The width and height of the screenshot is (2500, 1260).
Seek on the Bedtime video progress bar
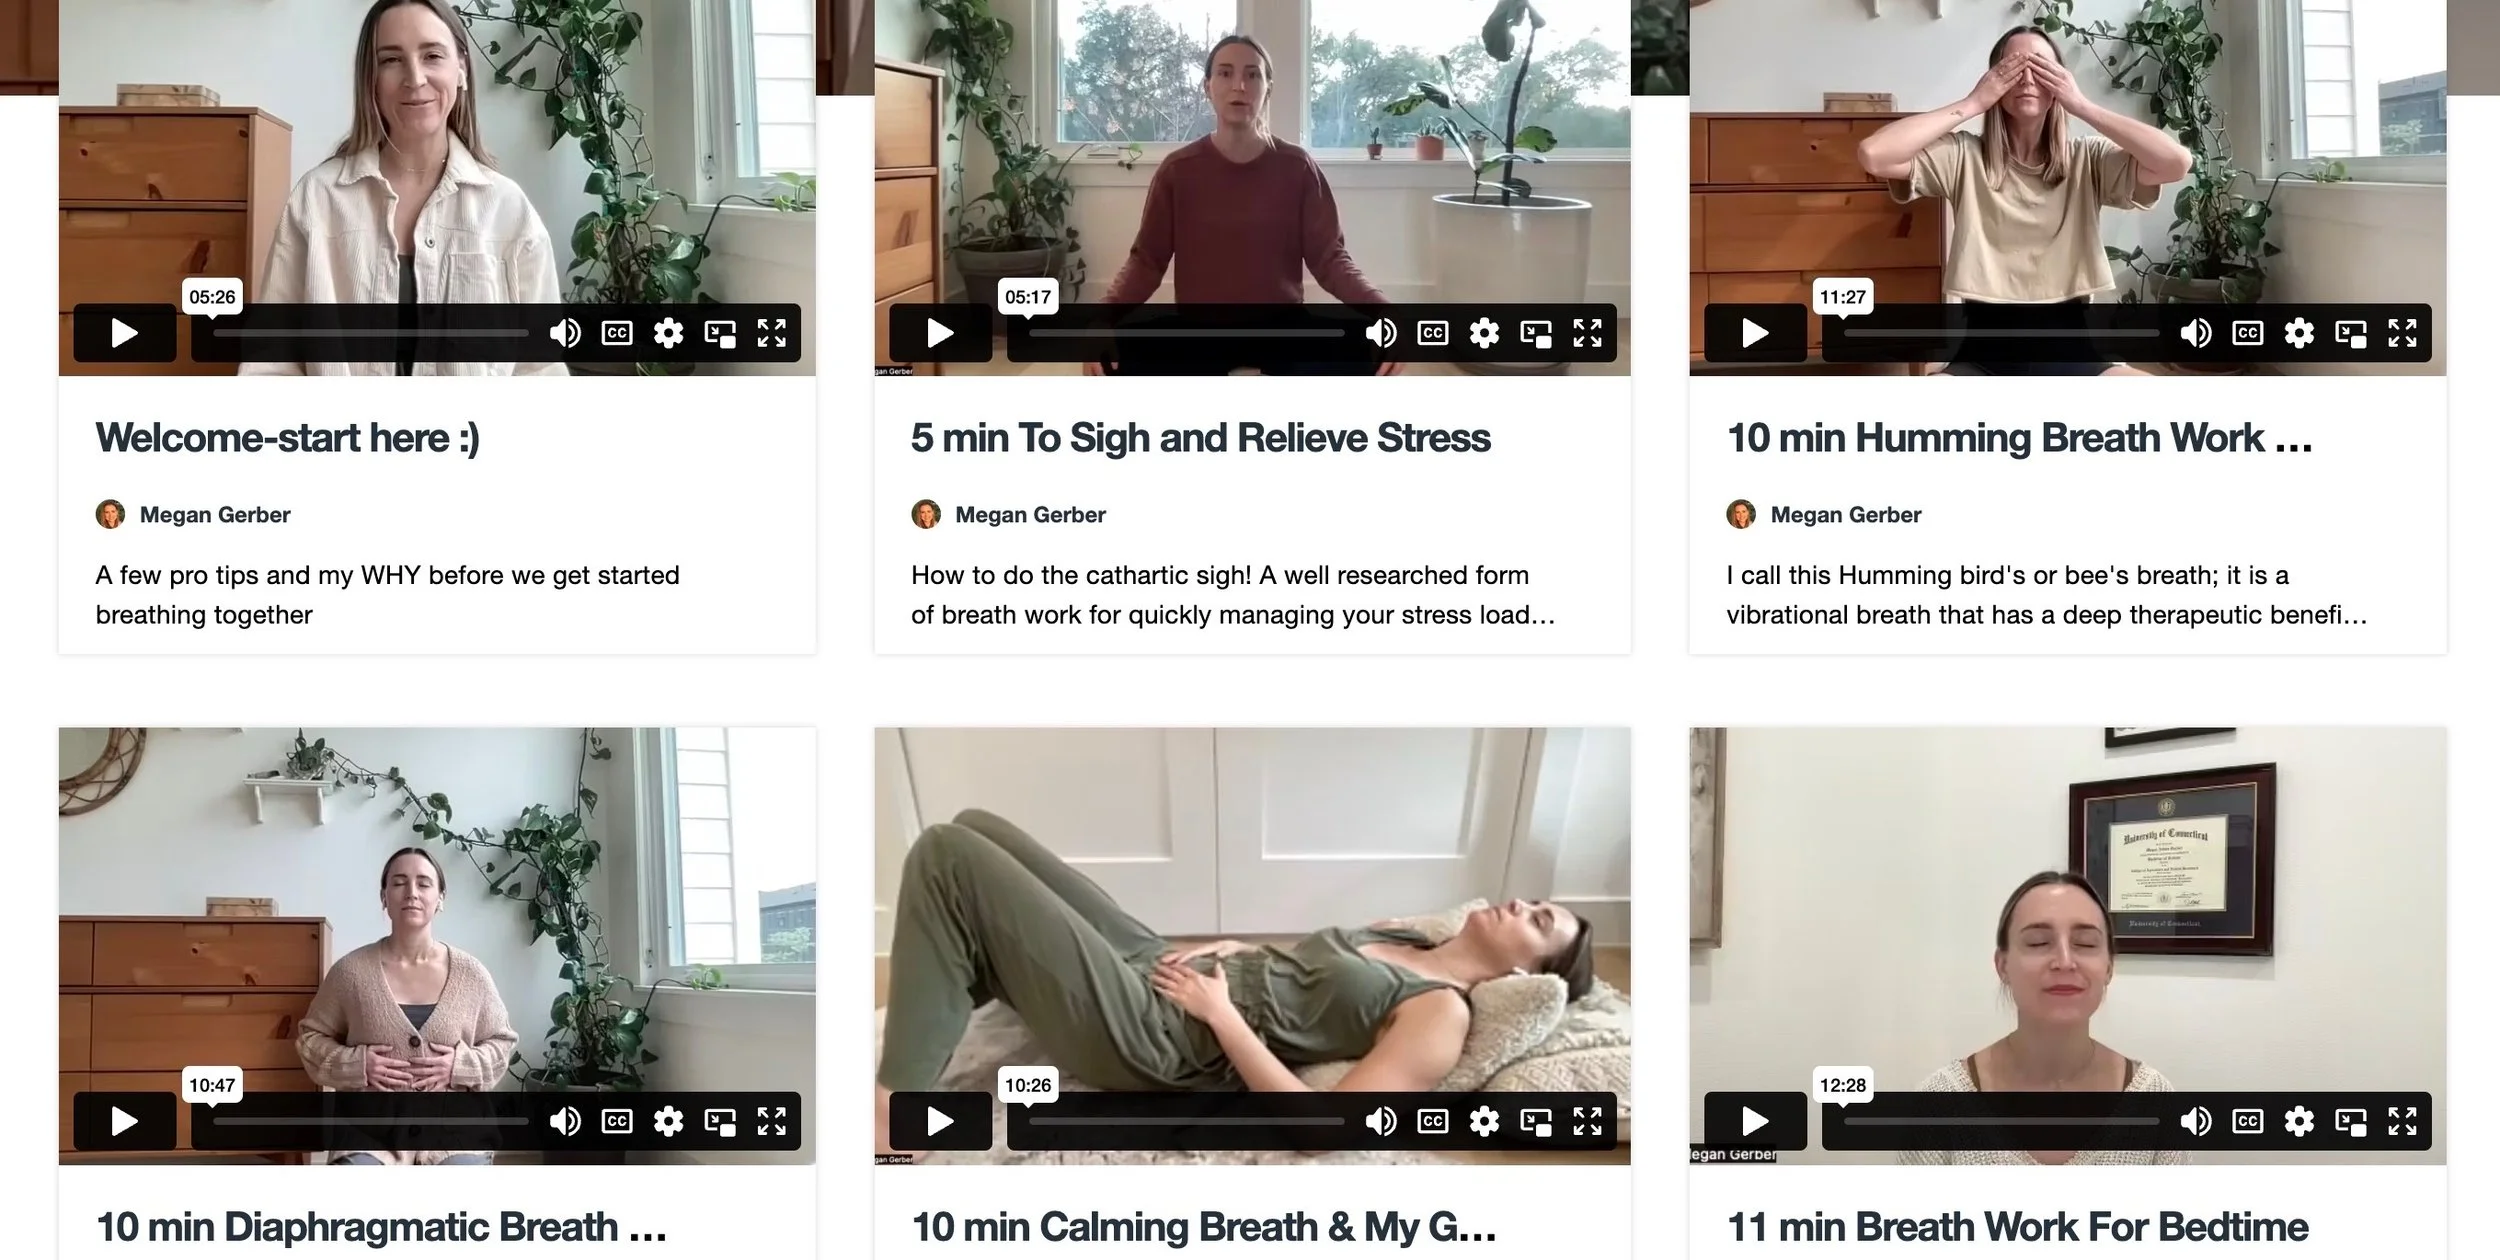point(2001,1121)
